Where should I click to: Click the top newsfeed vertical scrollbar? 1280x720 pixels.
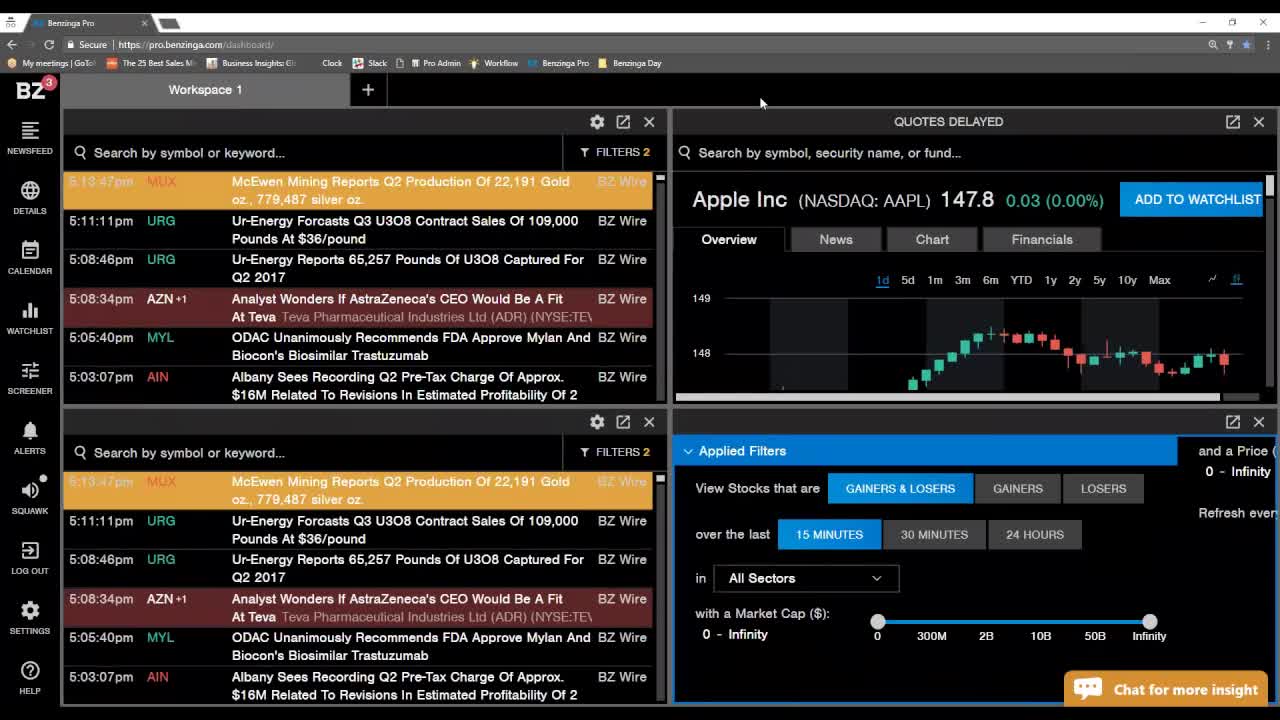[660, 288]
